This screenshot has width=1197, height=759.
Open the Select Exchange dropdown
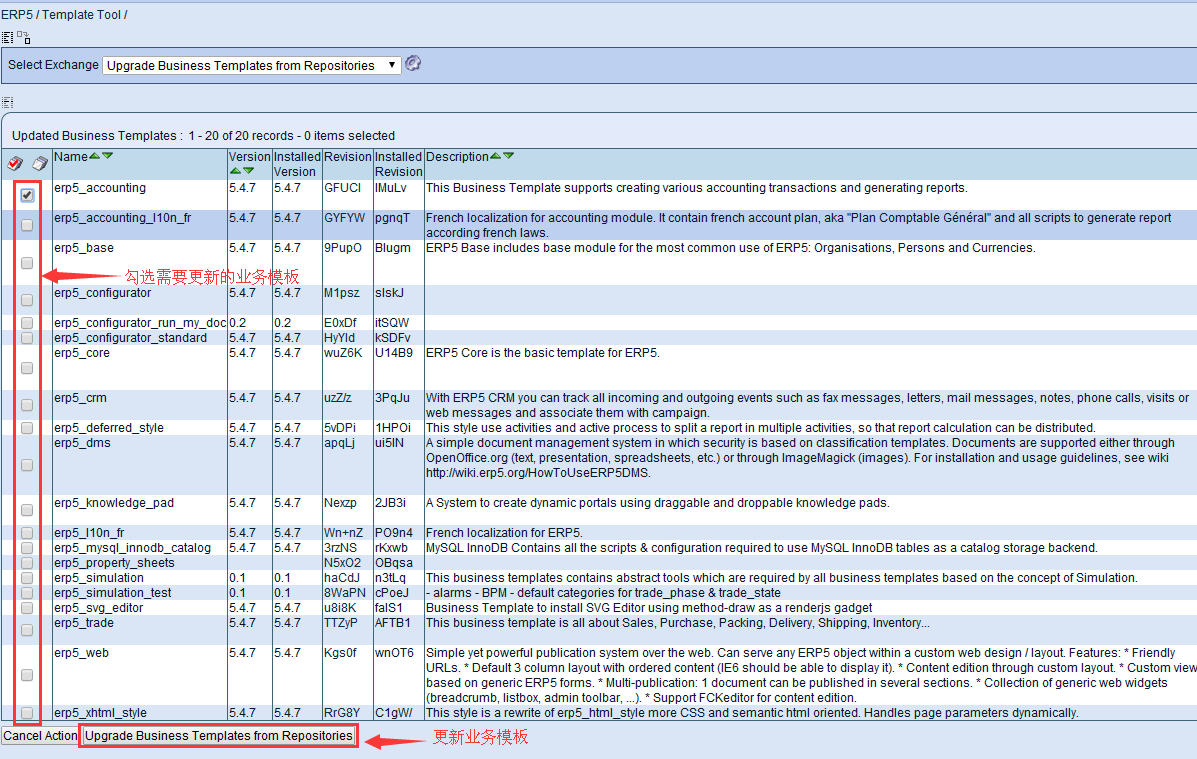coord(252,66)
